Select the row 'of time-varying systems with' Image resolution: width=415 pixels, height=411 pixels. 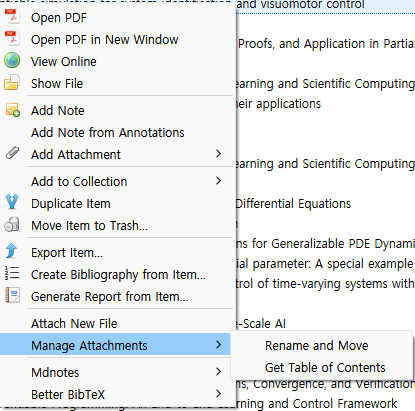326,284
